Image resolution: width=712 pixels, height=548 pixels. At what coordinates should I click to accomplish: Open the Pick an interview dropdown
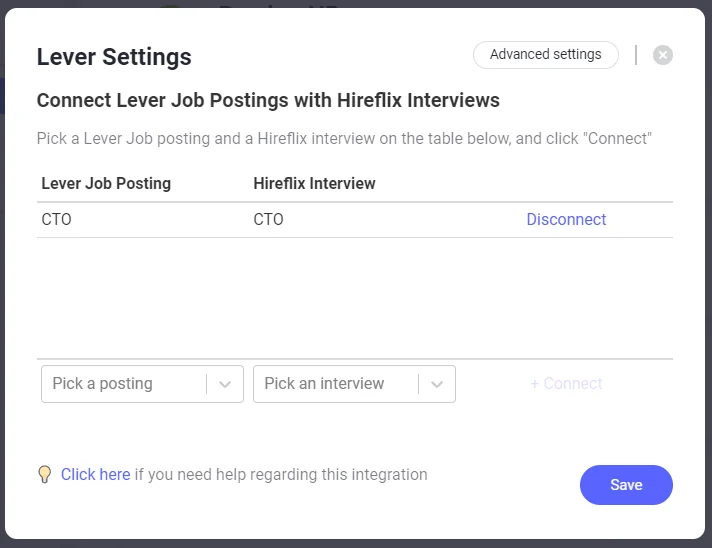coord(354,384)
